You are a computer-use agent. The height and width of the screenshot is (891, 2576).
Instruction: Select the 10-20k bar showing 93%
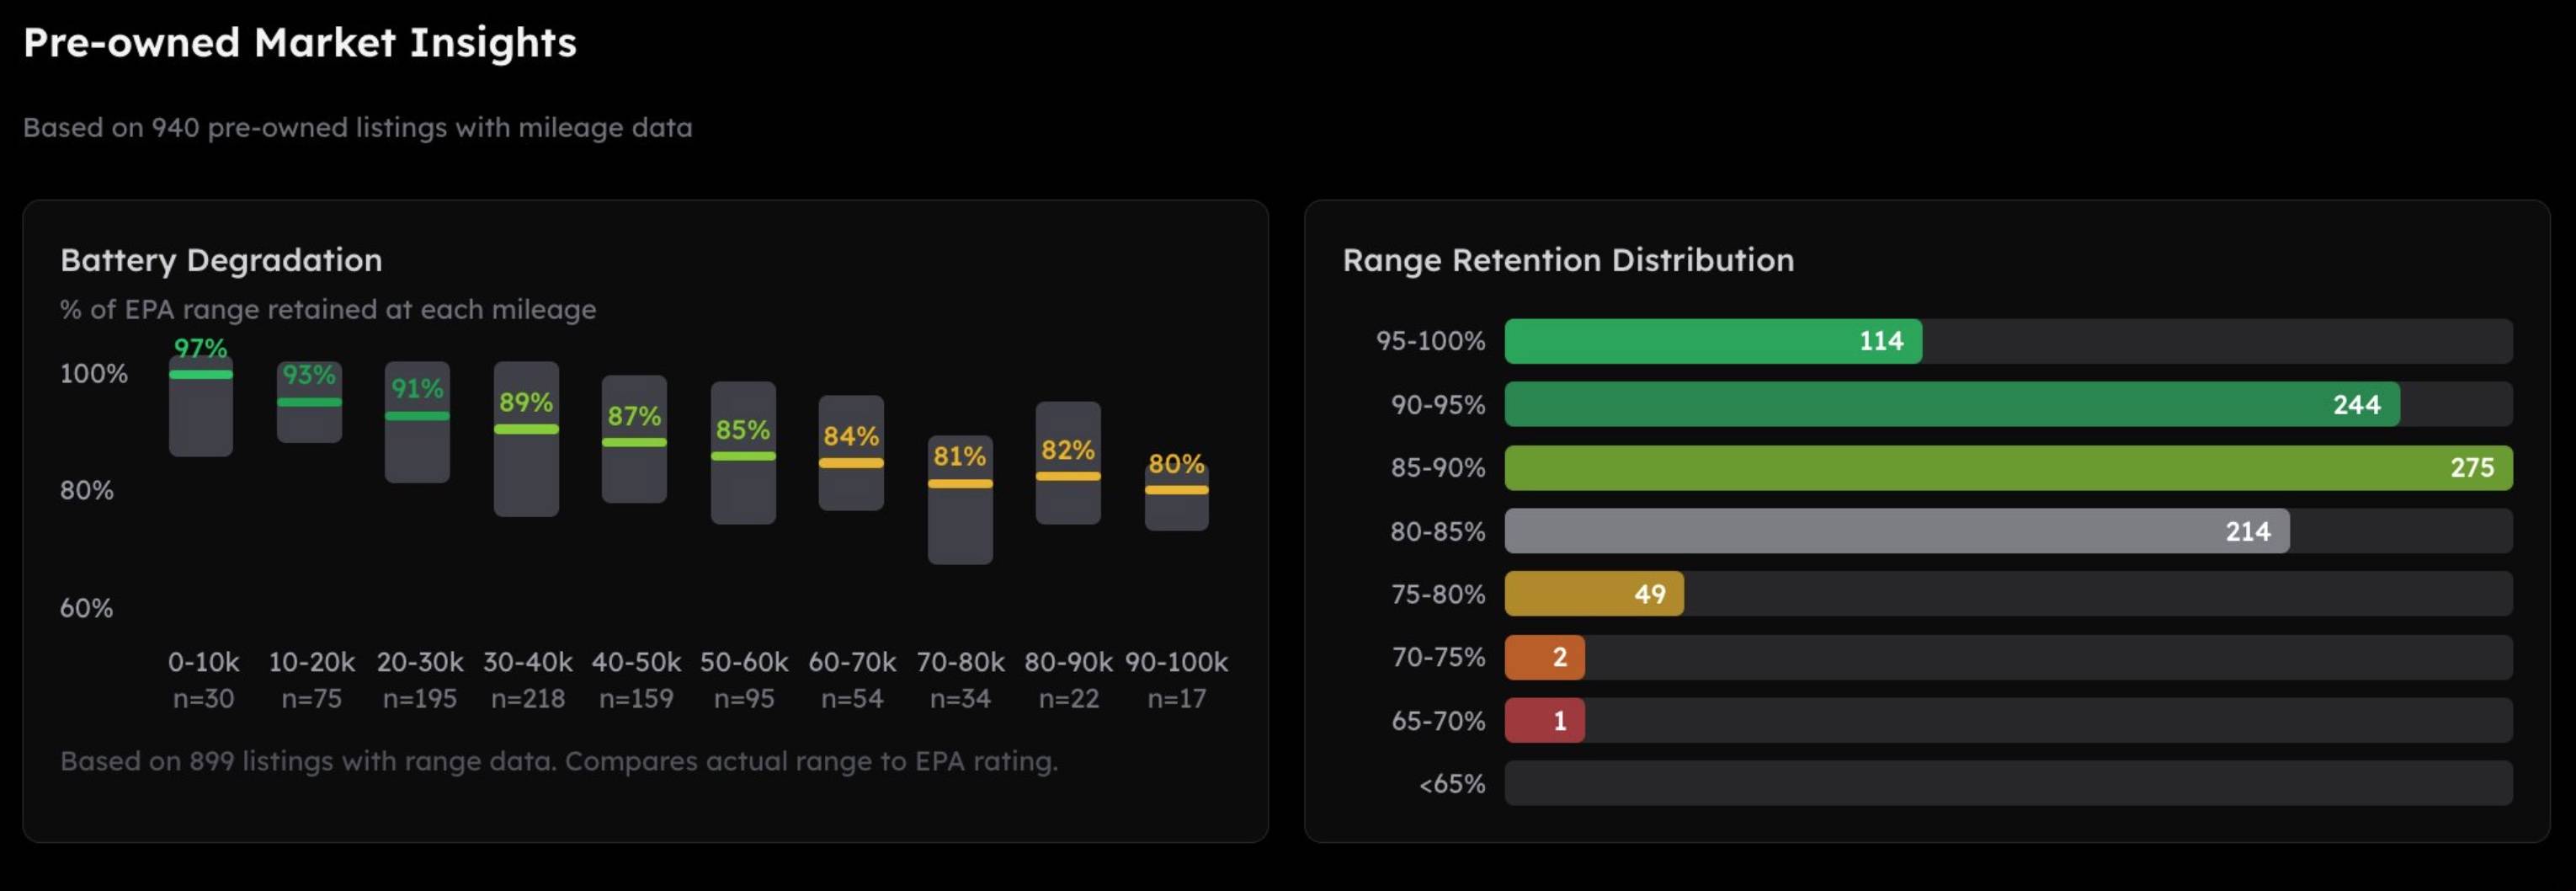coord(309,403)
